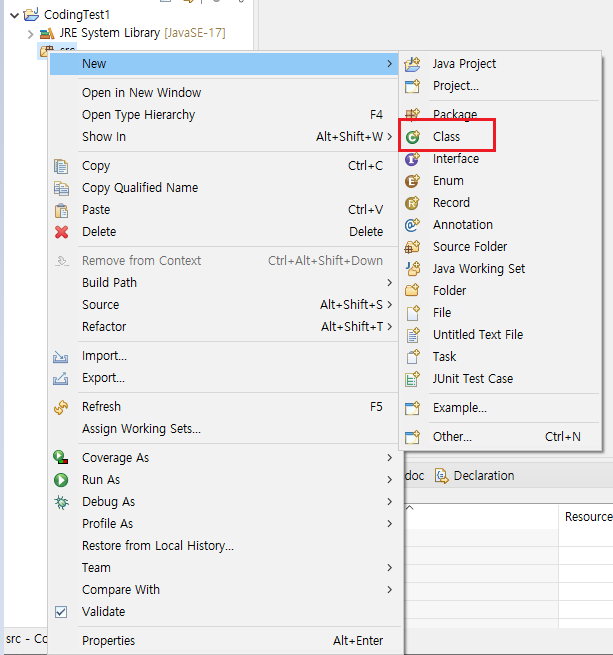Image resolution: width=613 pixels, height=655 pixels.
Task: Click the File icon in New submenu
Action: coord(413,312)
